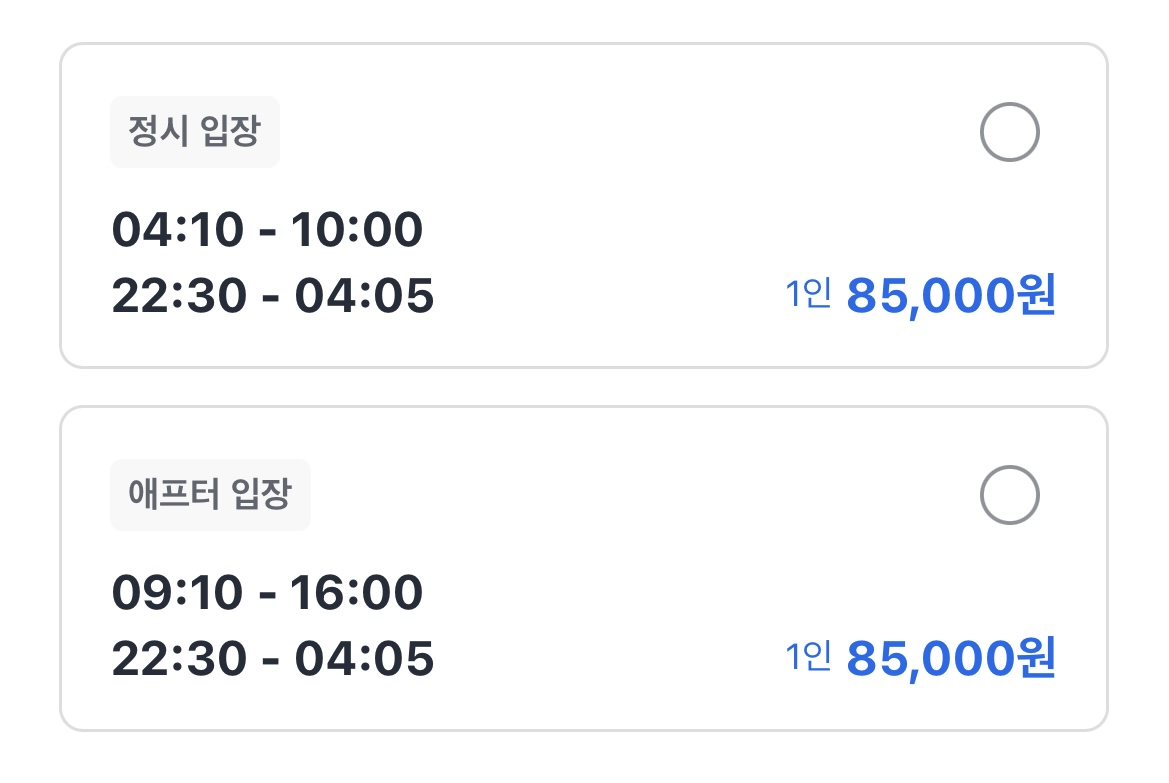This screenshot has height=783, width=1169.
Task: Click 22:30 - 04:05 in the 정시 입장 card
Action: pyautogui.click(x=272, y=296)
